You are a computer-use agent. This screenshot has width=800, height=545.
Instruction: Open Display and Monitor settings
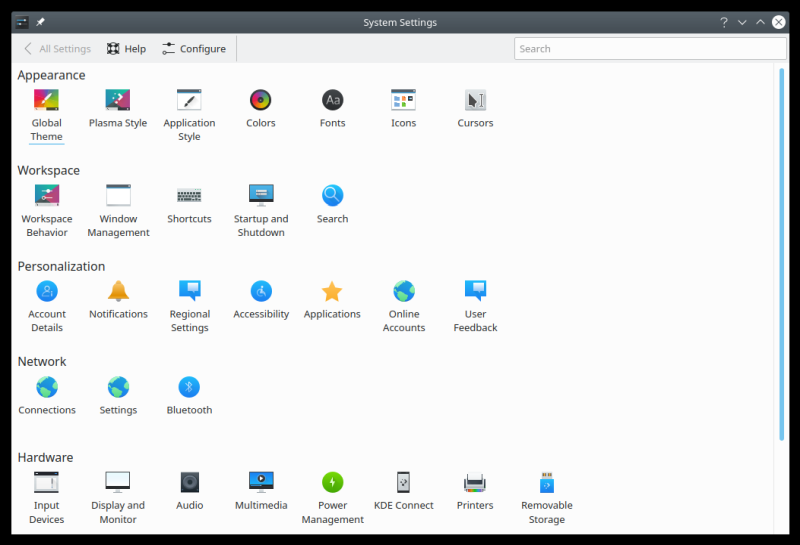pos(118,498)
